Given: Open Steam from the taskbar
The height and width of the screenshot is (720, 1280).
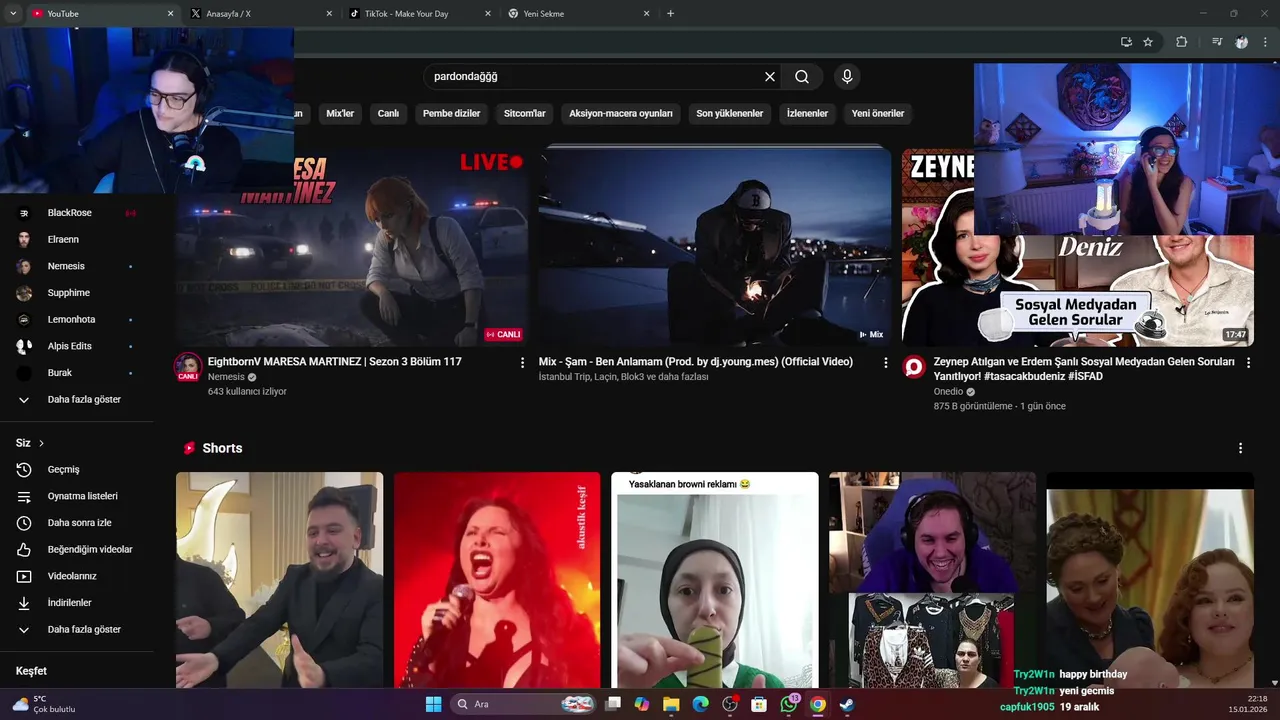Looking at the screenshot, I should (x=847, y=704).
